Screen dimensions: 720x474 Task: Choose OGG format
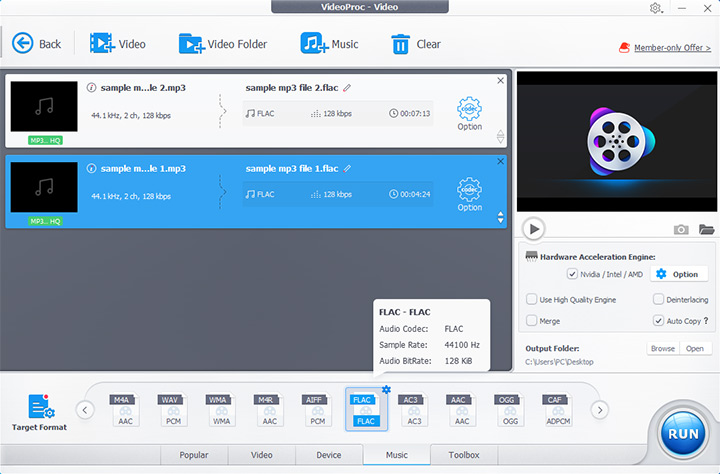click(x=510, y=410)
